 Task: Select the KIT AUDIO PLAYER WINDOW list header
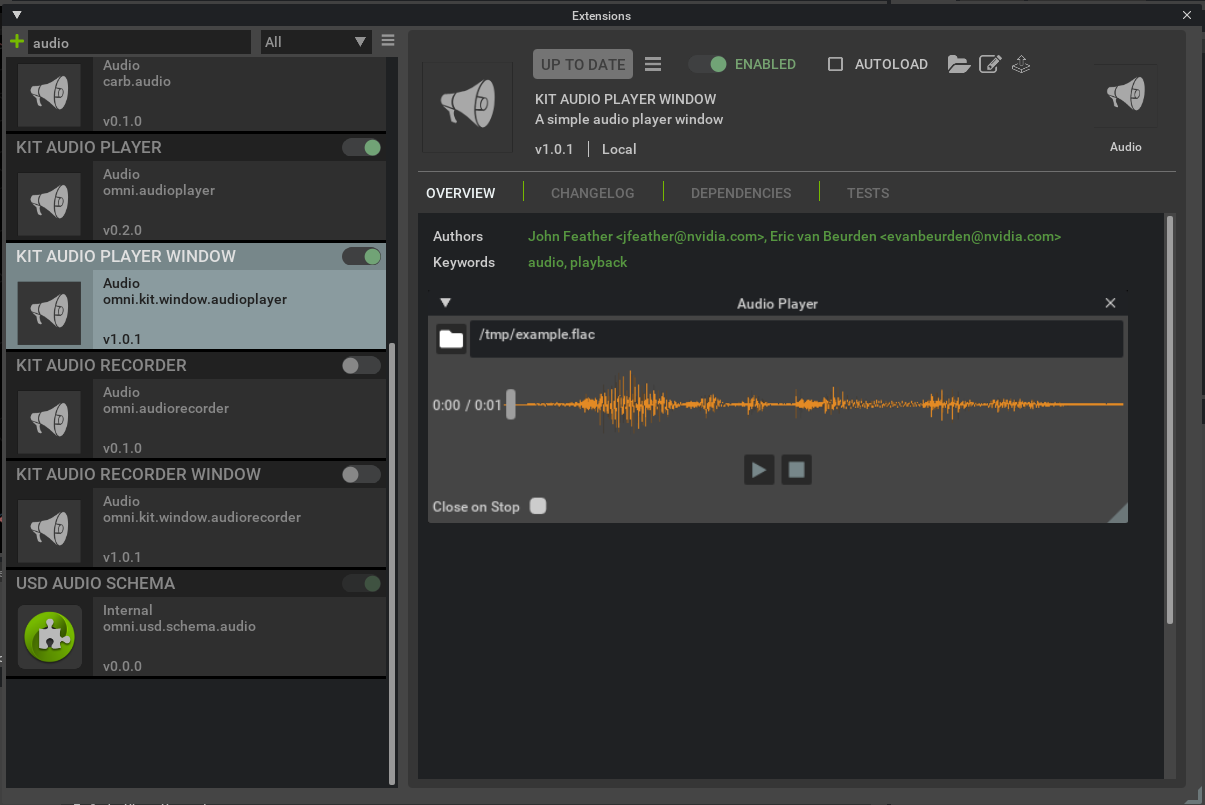(x=126, y=257)
